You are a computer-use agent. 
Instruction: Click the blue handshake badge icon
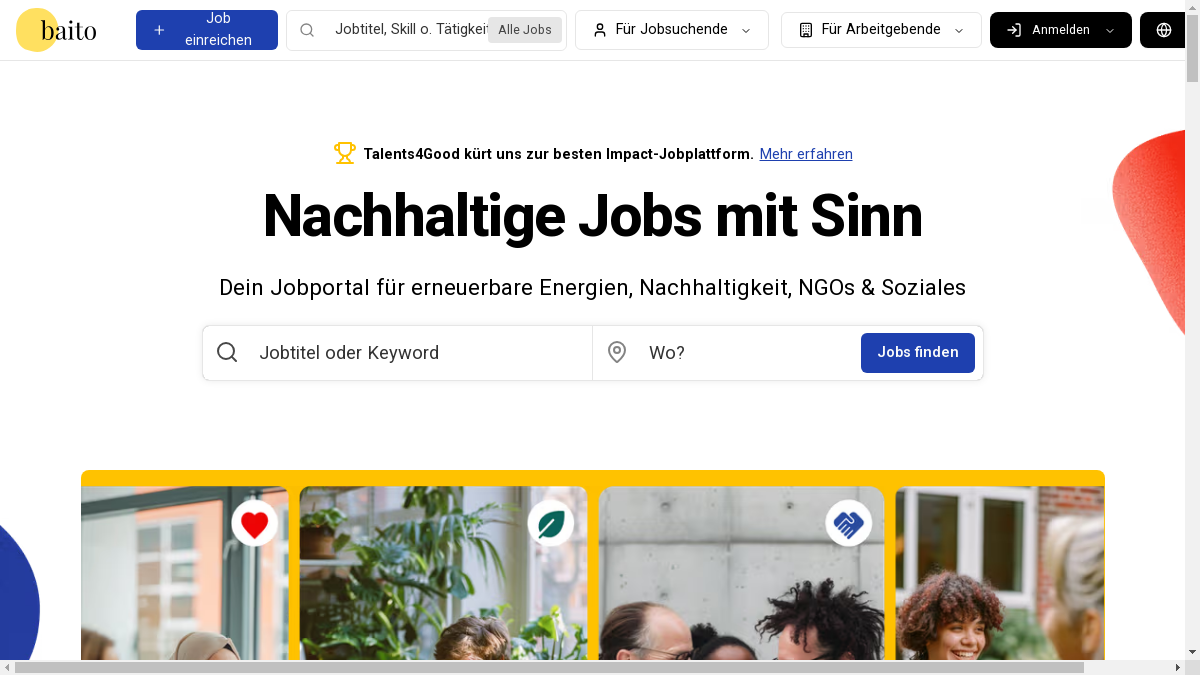click(848, 523)
